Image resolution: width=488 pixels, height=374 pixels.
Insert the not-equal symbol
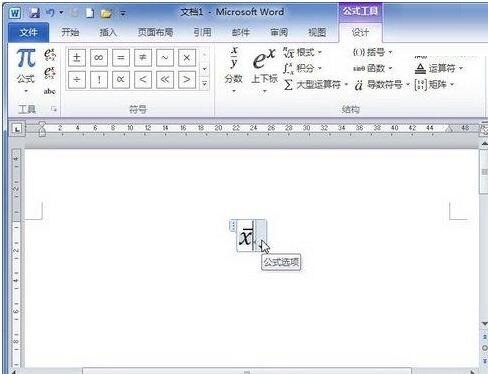(143, 58)
